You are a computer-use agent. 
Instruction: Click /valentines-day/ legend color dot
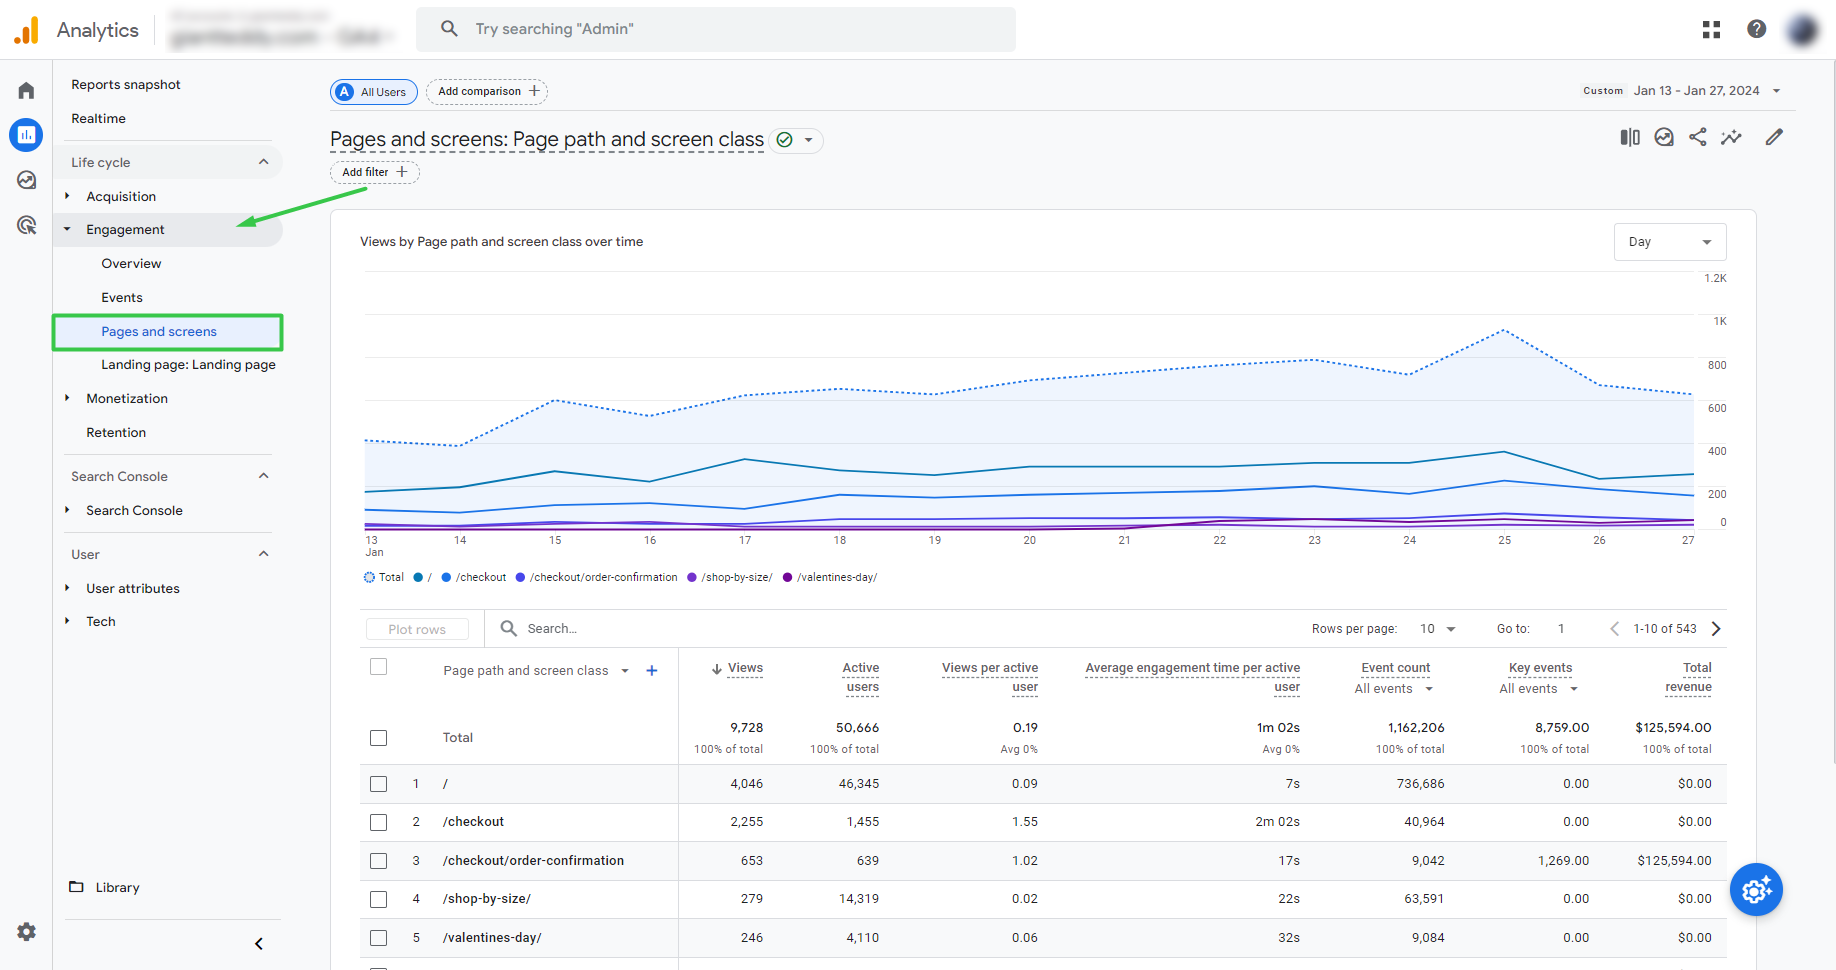(788, 577)
